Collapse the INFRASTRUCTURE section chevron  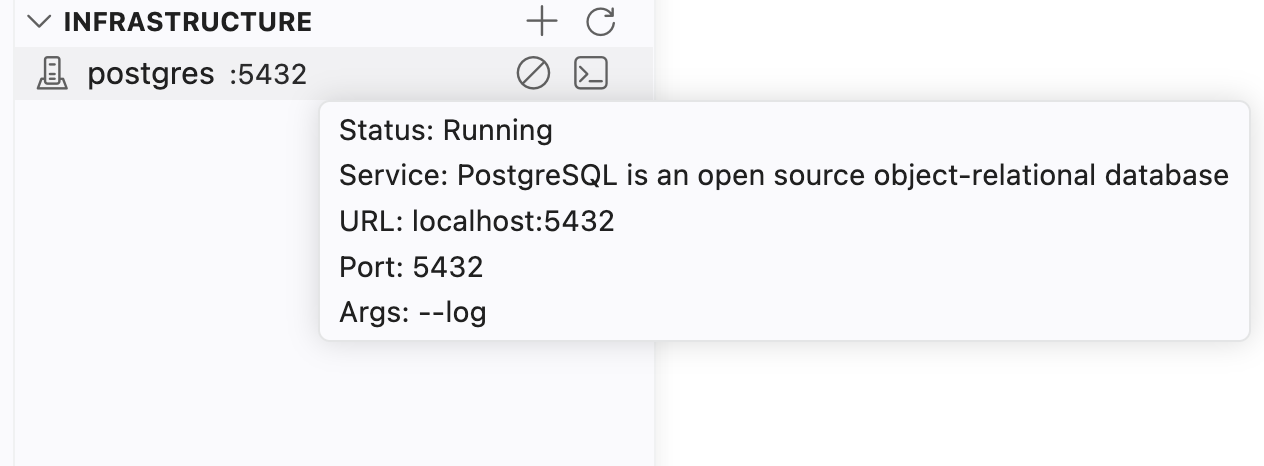tap(40, 22)
